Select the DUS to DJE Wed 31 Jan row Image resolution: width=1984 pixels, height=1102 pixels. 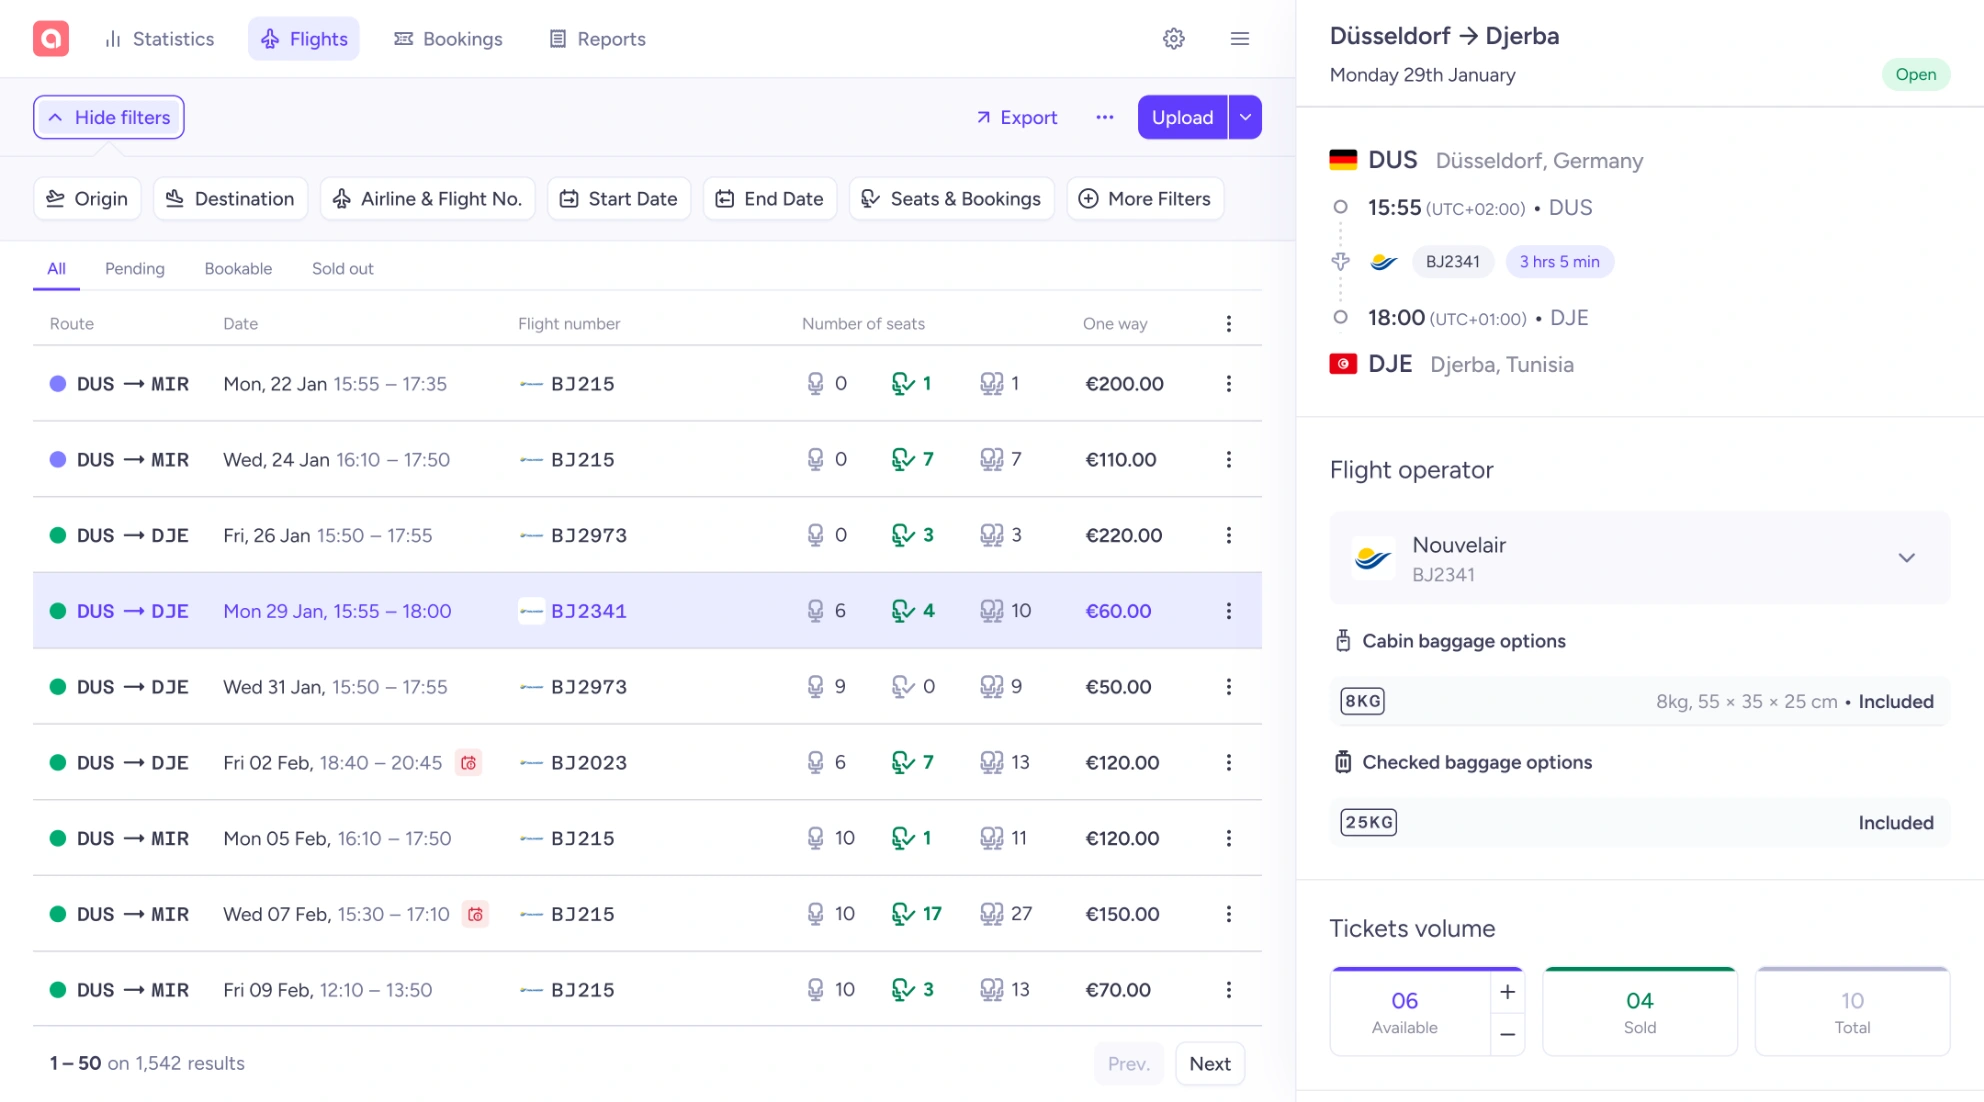click(647, 687)
